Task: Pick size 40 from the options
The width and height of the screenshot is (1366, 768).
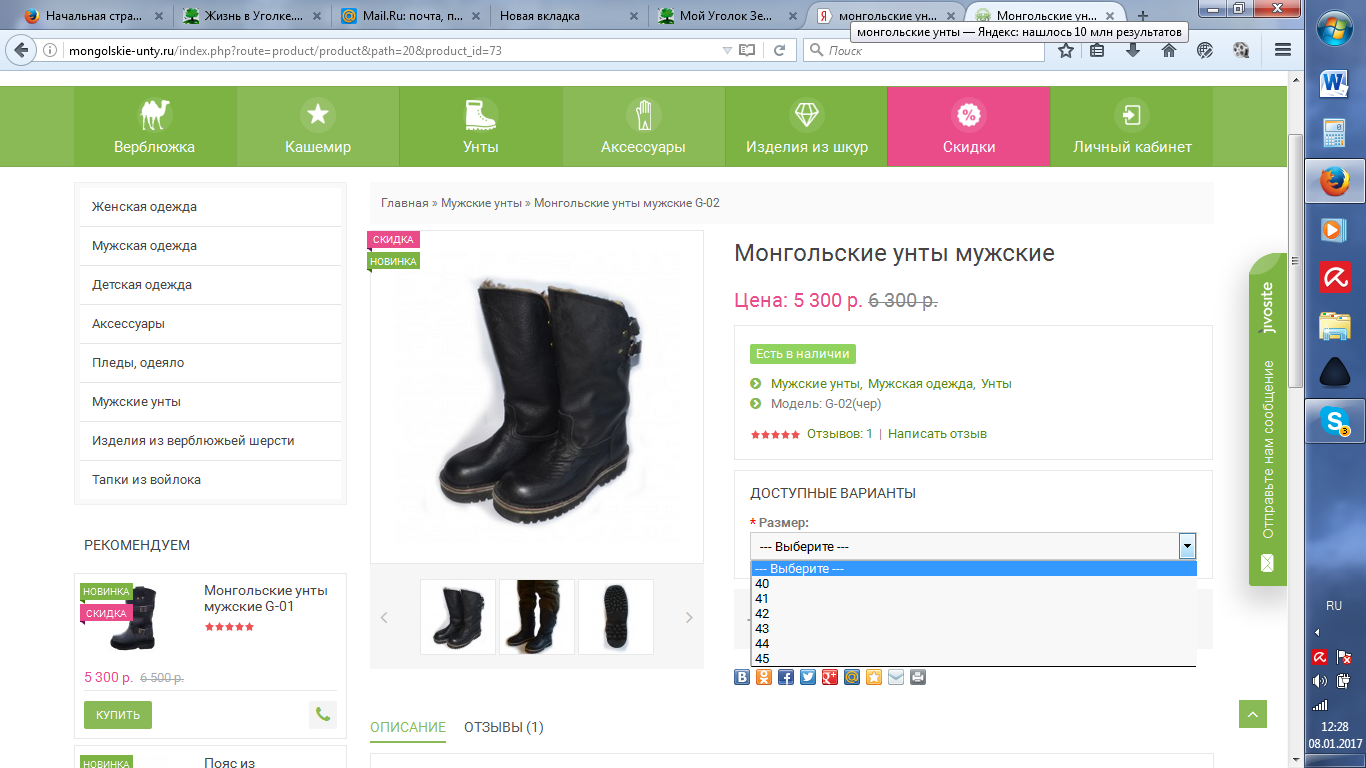Action: [x=762, y=584]
